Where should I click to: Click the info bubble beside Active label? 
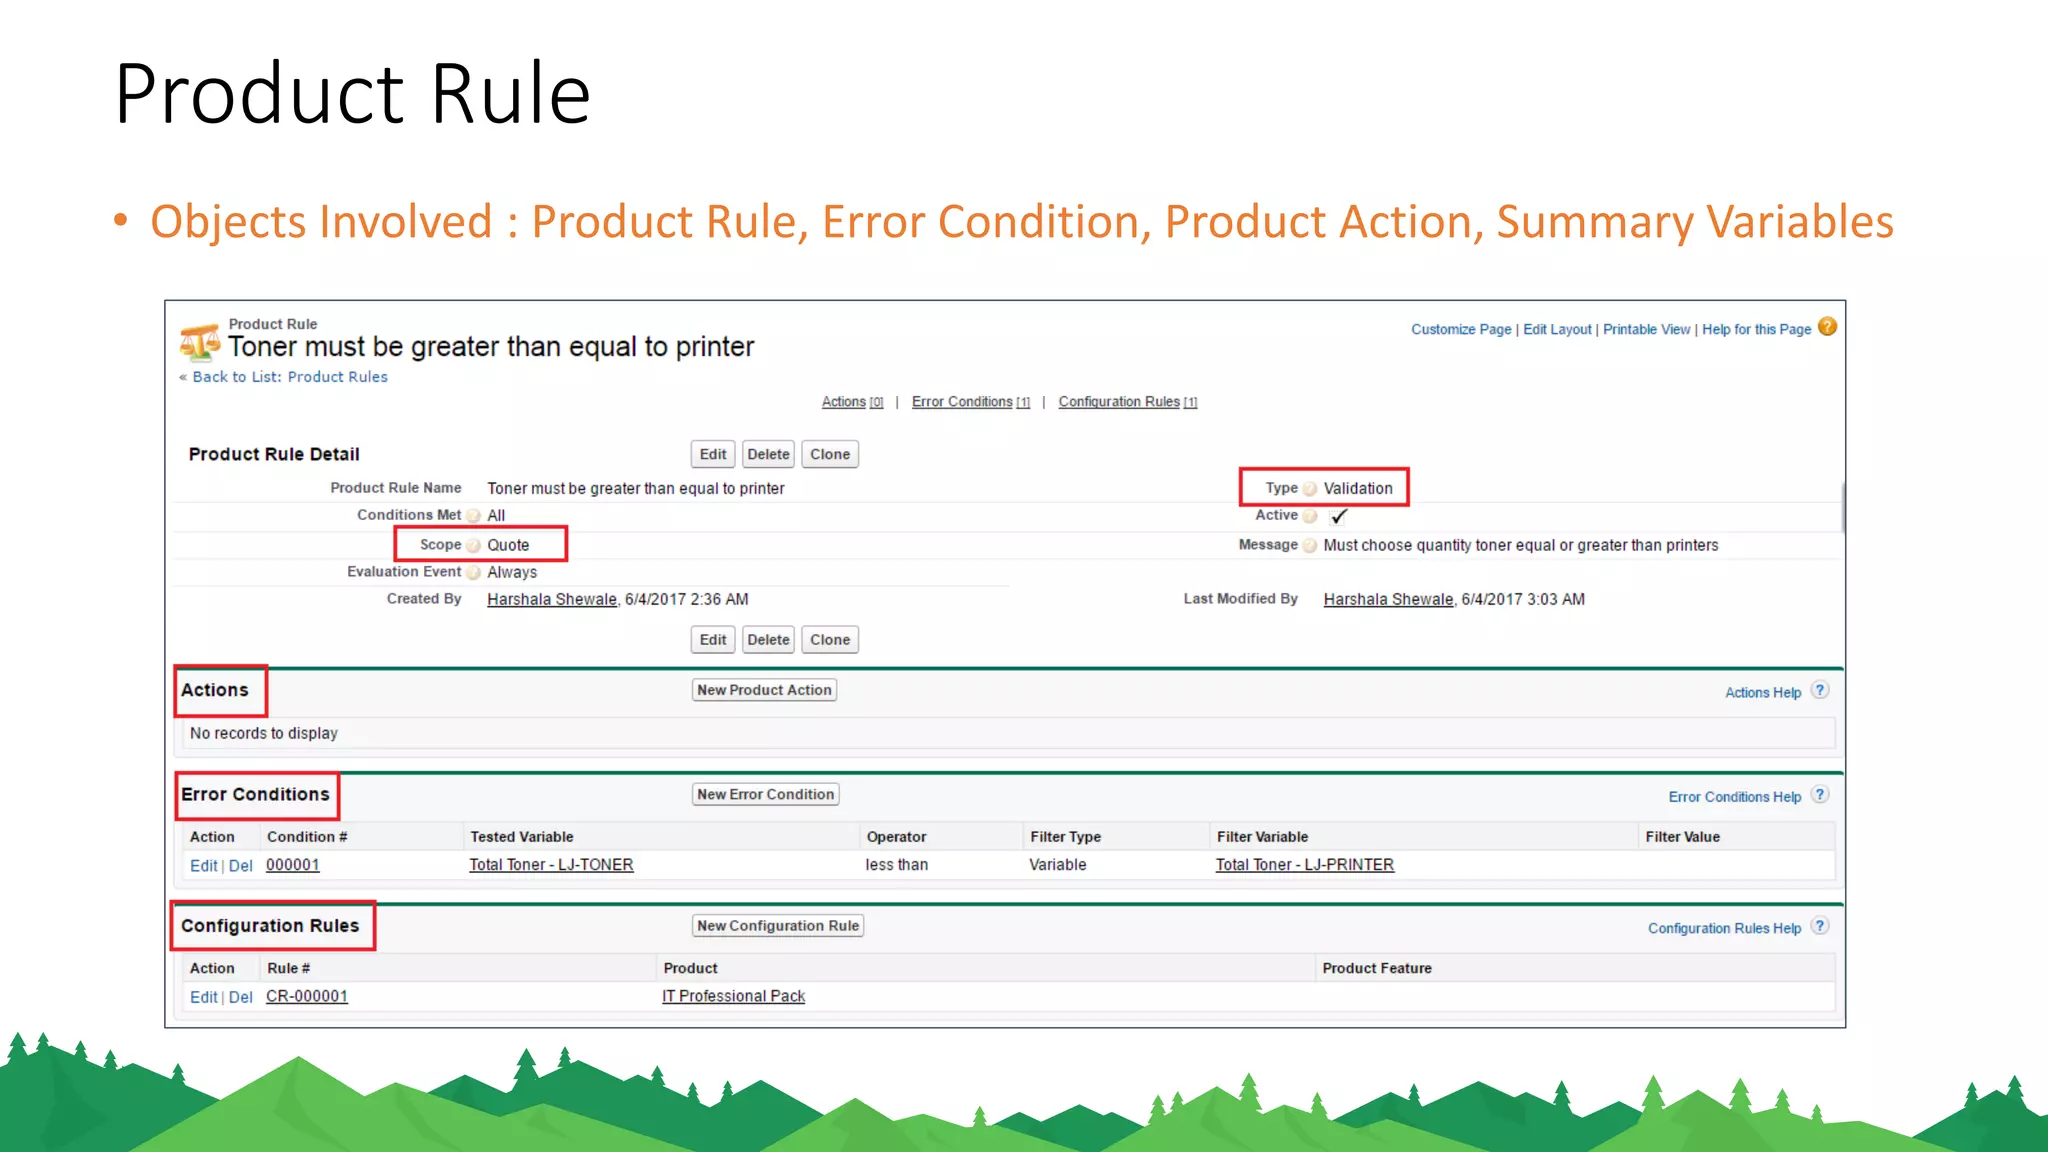point(1310,516)
